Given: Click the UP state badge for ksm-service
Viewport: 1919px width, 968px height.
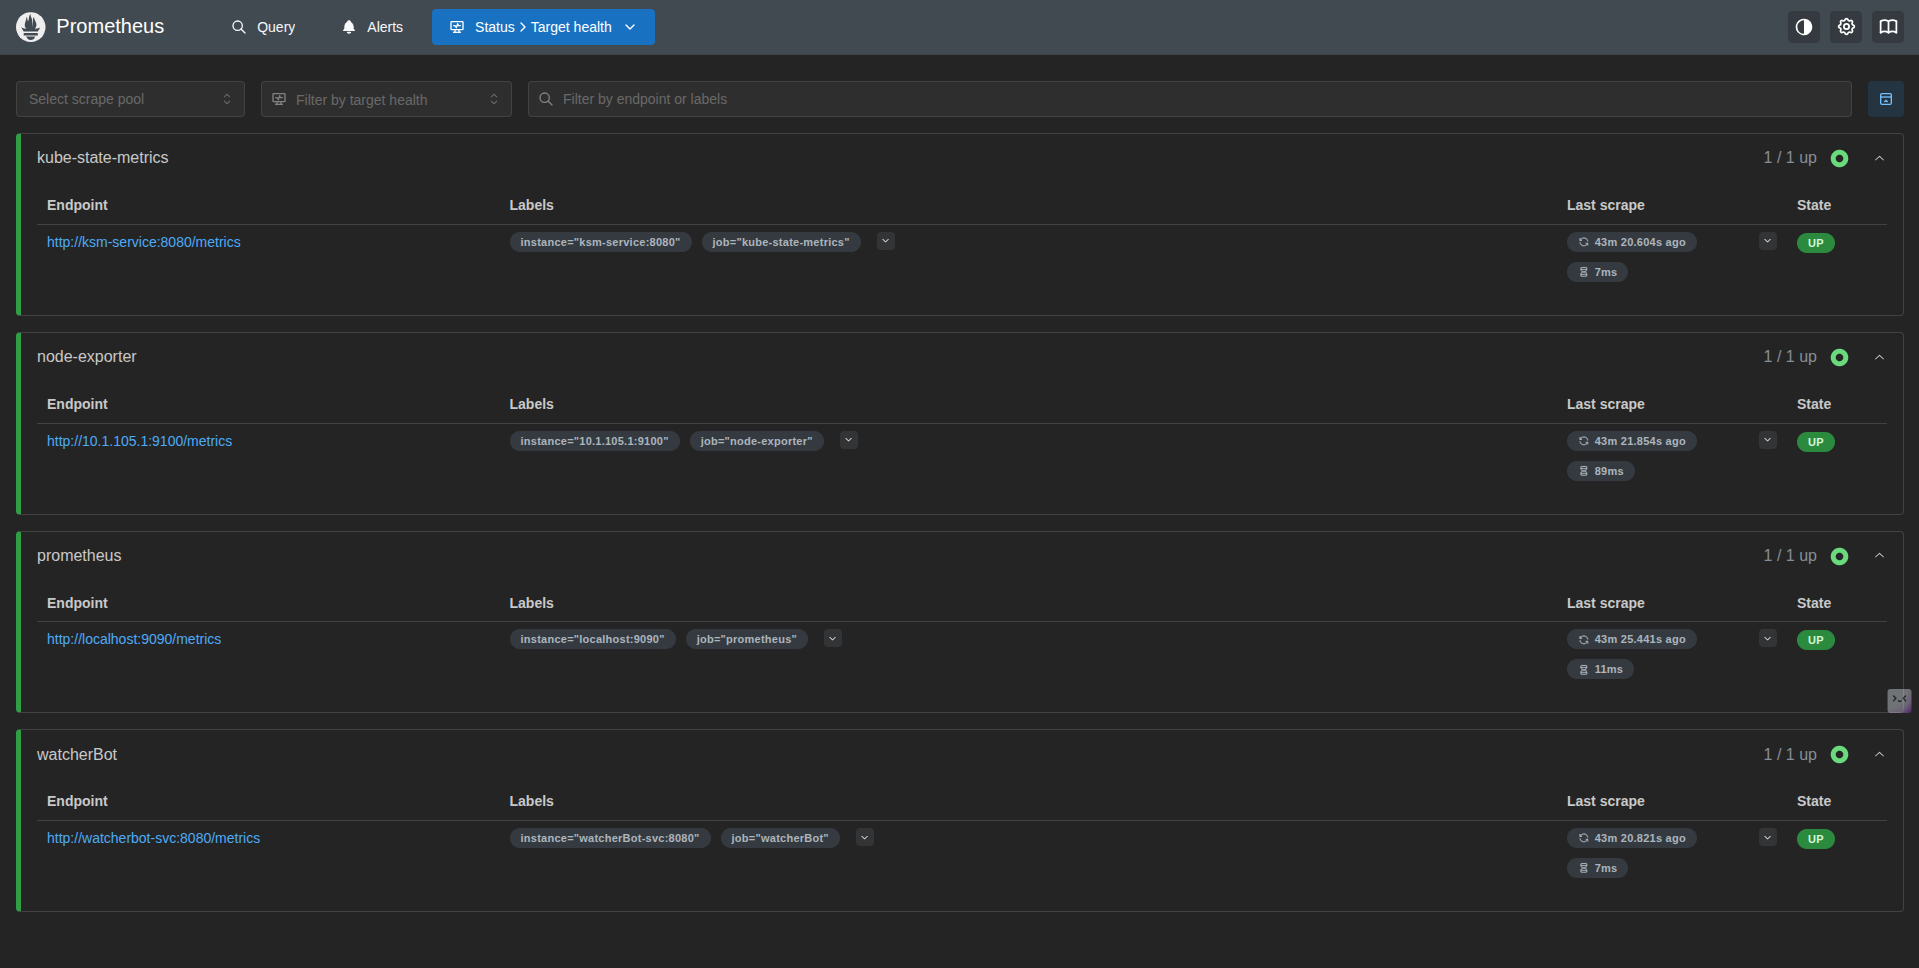Looking at the screenshot, I should pos(1815,243).
